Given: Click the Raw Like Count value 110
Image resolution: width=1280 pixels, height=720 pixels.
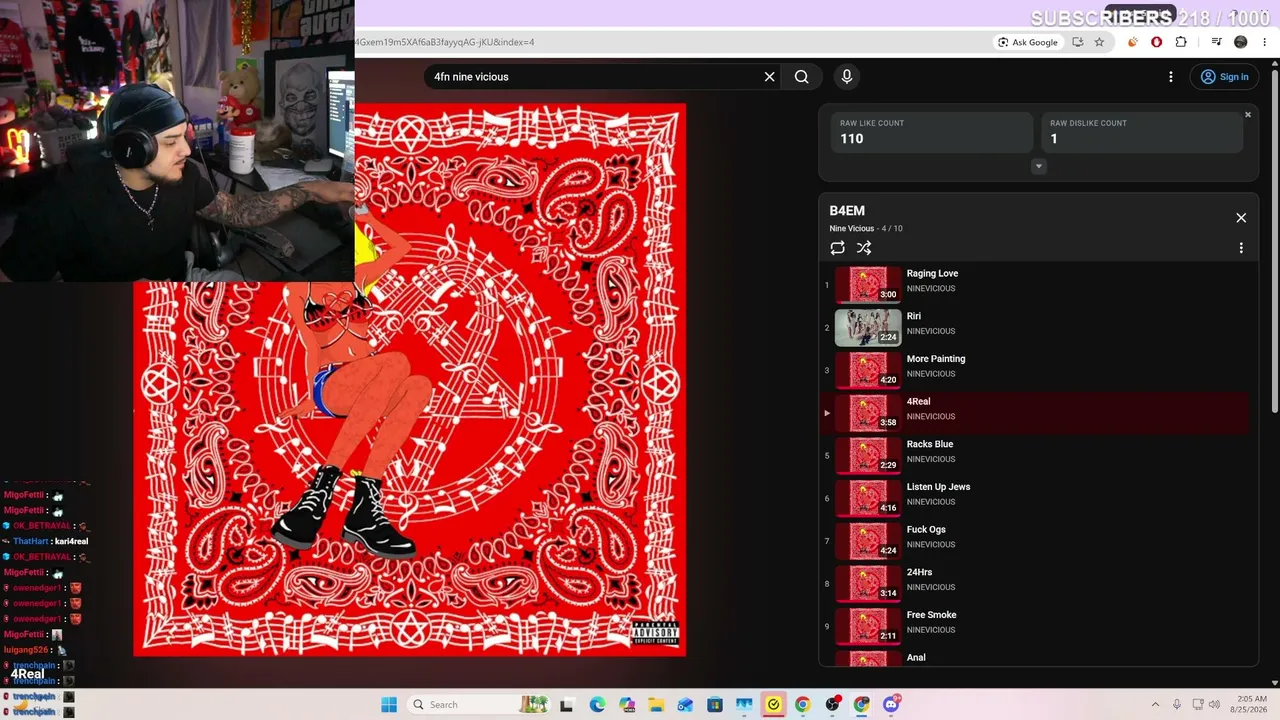Looking at the screenshot, I should pyautogui.click(x=851, y=139).
